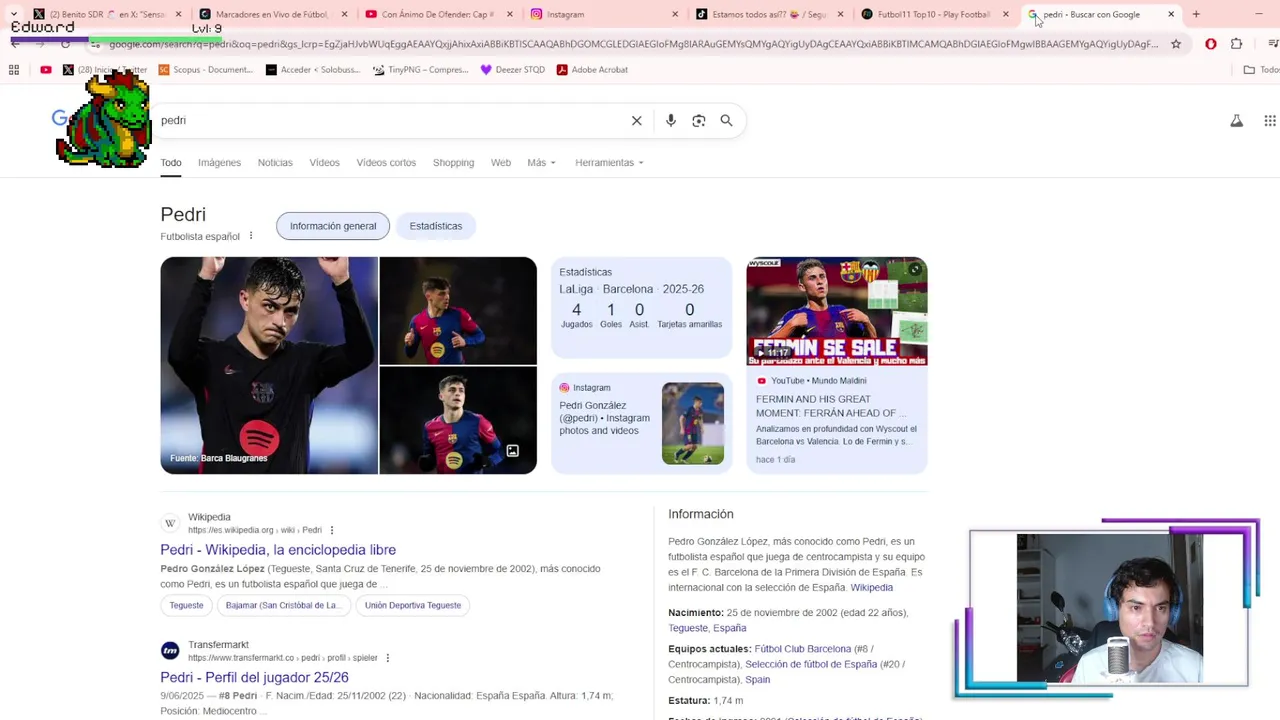Select Estadísticas chip
The image size is (1280, 720).
pos(436,226)
